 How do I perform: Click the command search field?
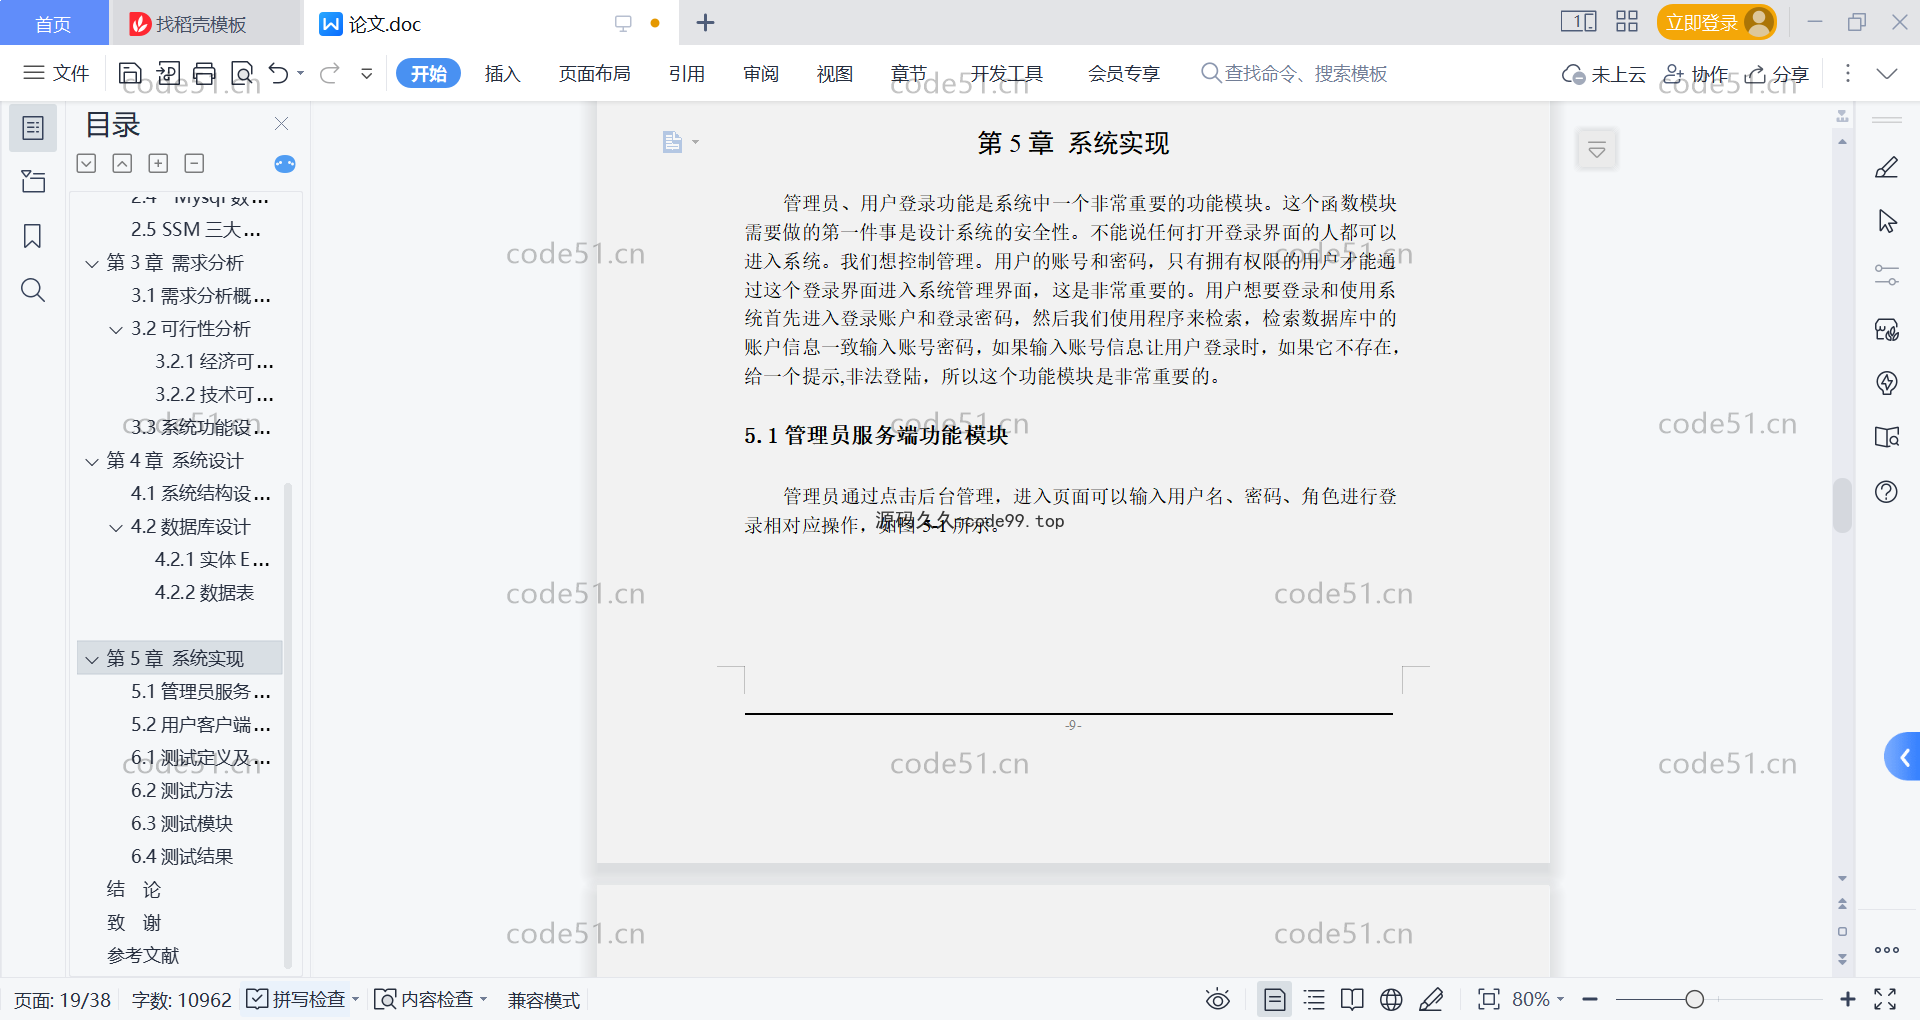click(x=1295, y=74)
